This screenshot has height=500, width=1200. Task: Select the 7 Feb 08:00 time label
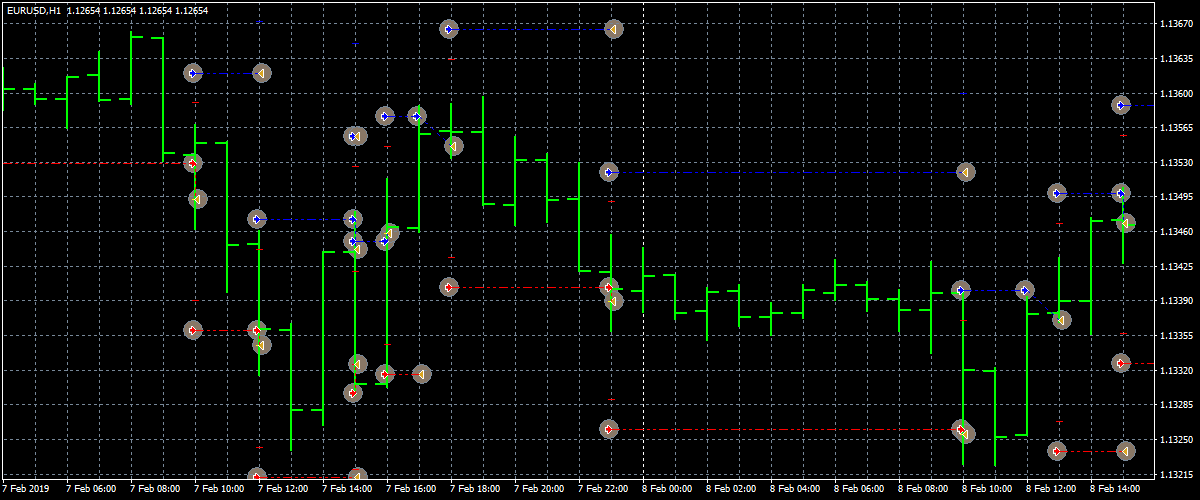coord(156,490)
